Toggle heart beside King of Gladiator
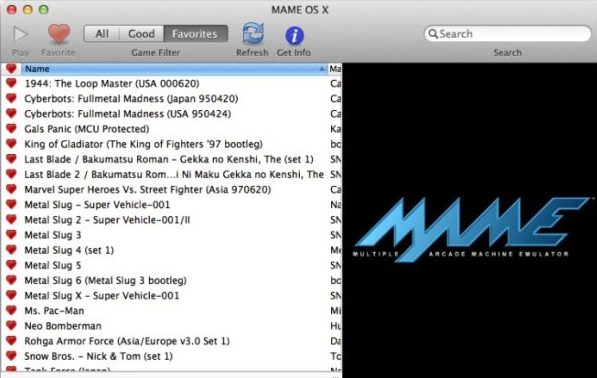This screenshot has width=597, height=378. (x=11, y=144)
